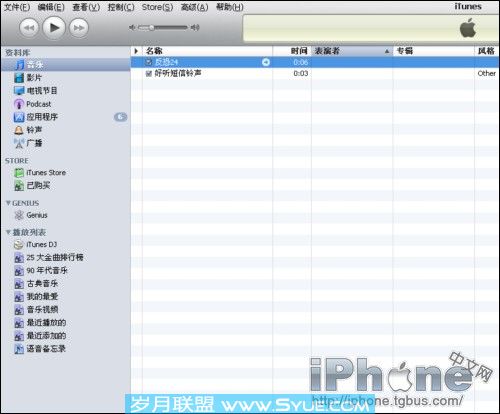Open the 查看(V) menu
This screenshot has height=414, width=500.
click(x=86, y=7)
